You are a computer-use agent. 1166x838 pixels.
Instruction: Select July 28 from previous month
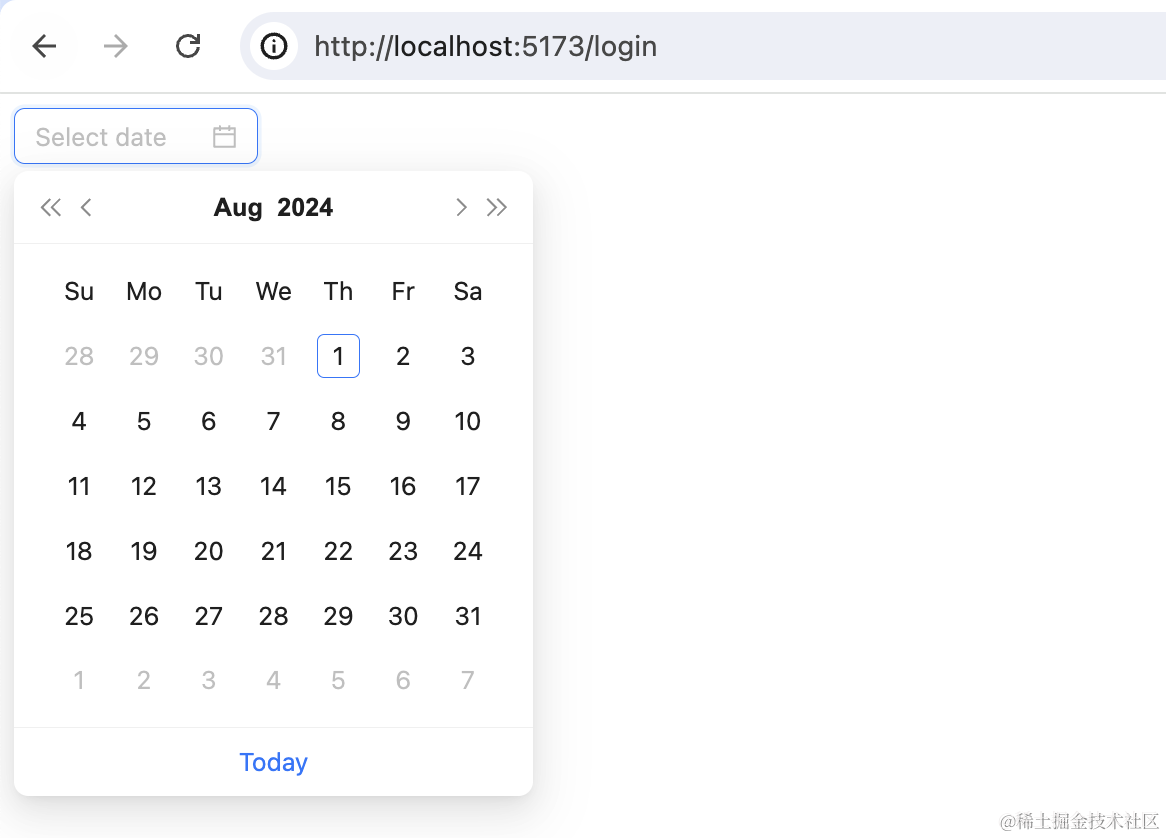coord(79,356)
